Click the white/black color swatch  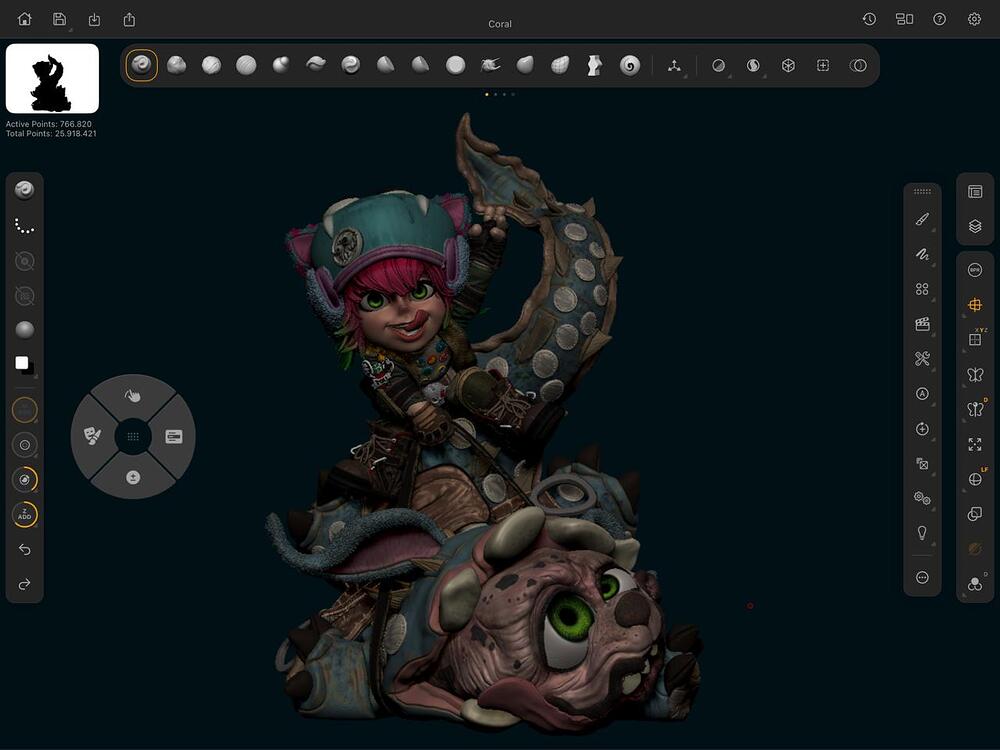24,365
